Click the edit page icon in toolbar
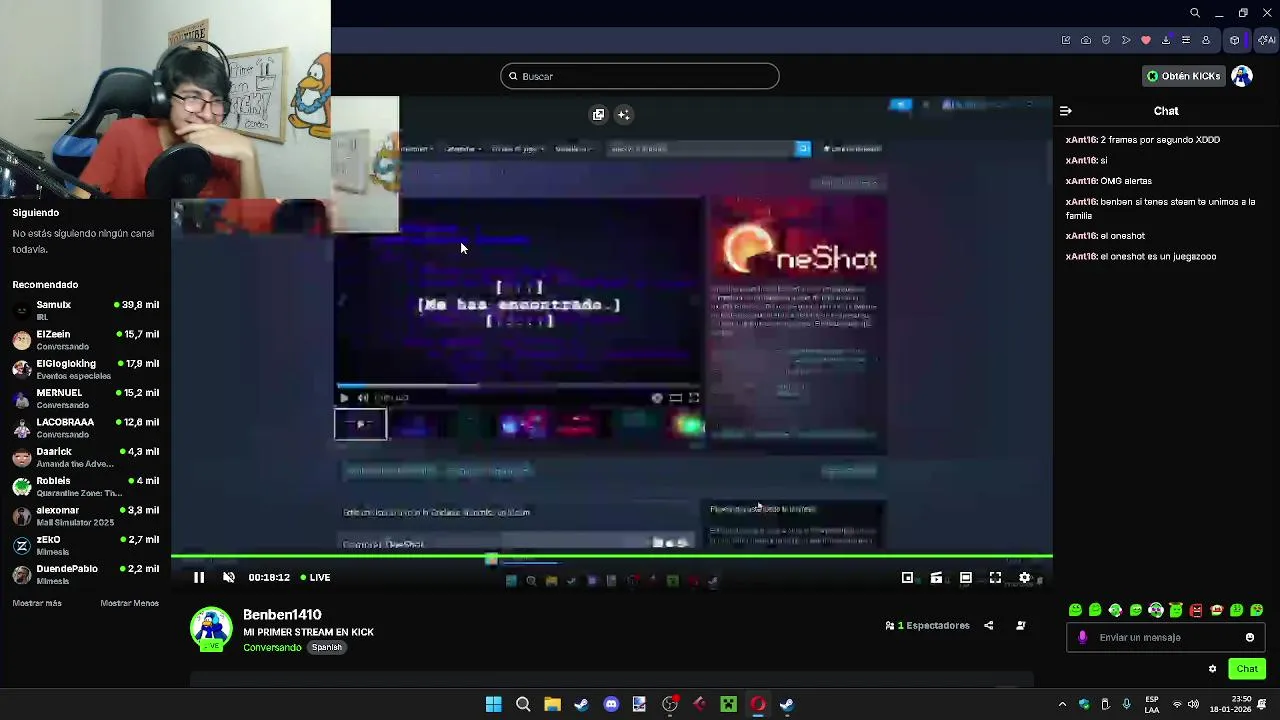This screenshot has height=720, width=1280. click(x=1066, y=40)
